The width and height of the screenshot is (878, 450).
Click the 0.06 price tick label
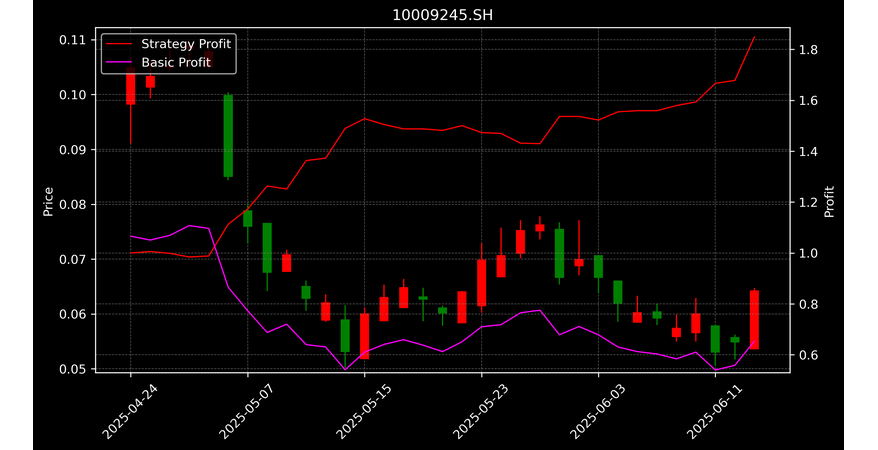[x=73, y=314]
